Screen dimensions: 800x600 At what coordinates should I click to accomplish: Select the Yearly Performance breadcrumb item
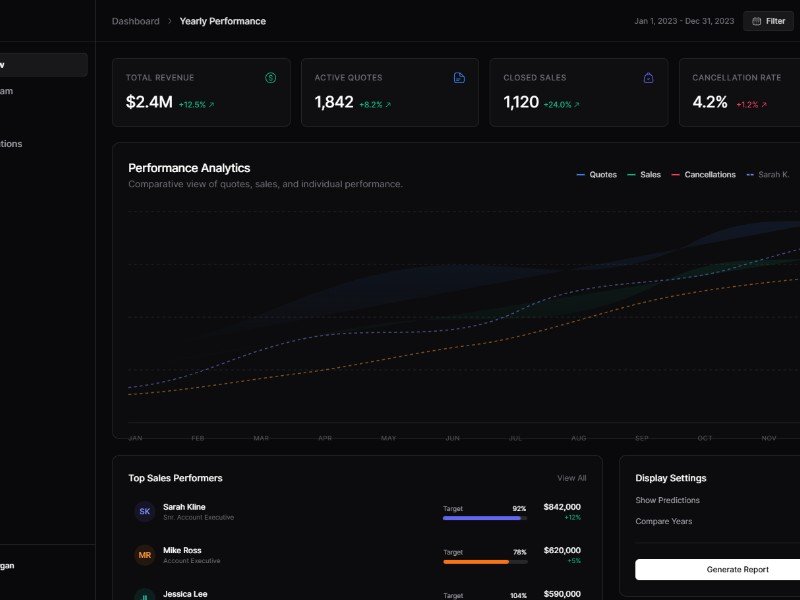point(222,21)
